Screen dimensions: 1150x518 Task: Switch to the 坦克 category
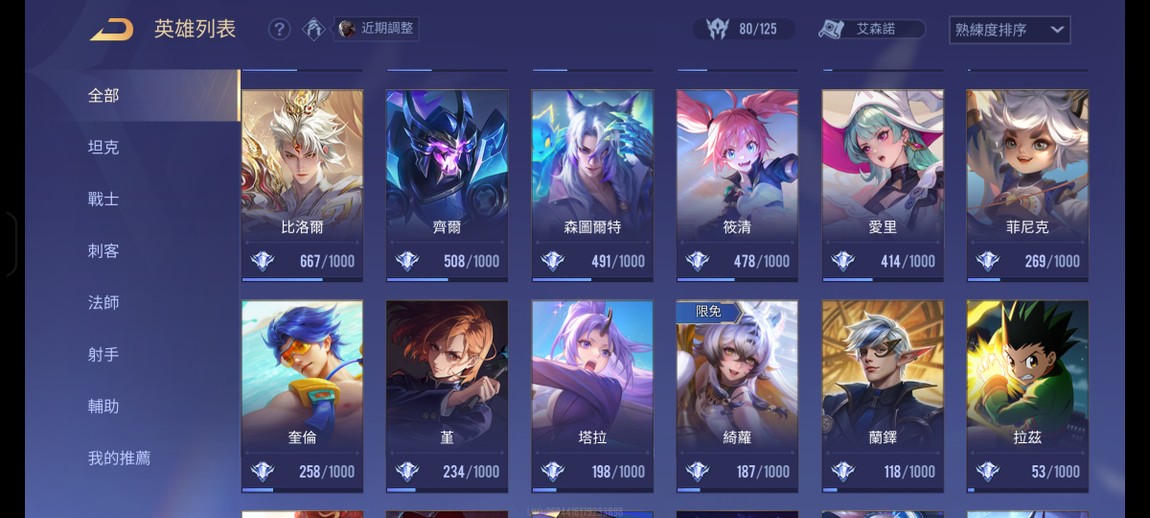pyautogui.click(x=103, y=147)
